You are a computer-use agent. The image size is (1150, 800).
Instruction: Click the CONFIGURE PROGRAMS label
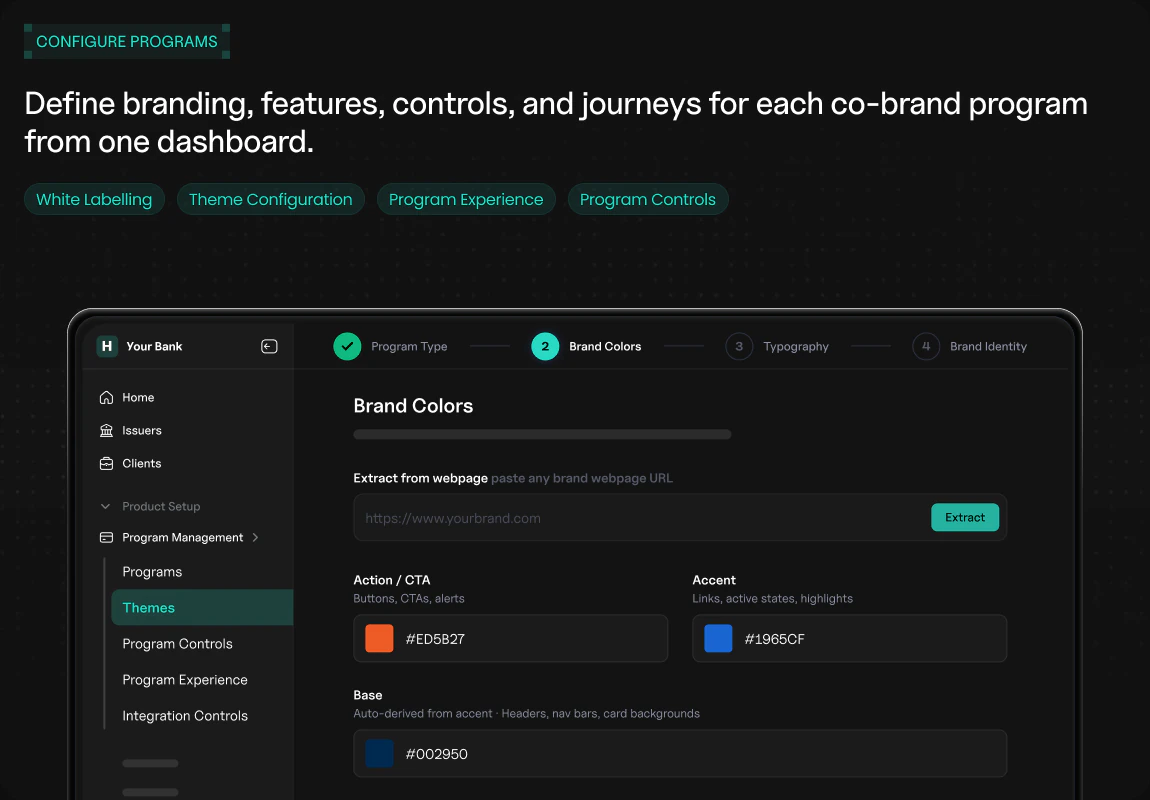(127, 42)
